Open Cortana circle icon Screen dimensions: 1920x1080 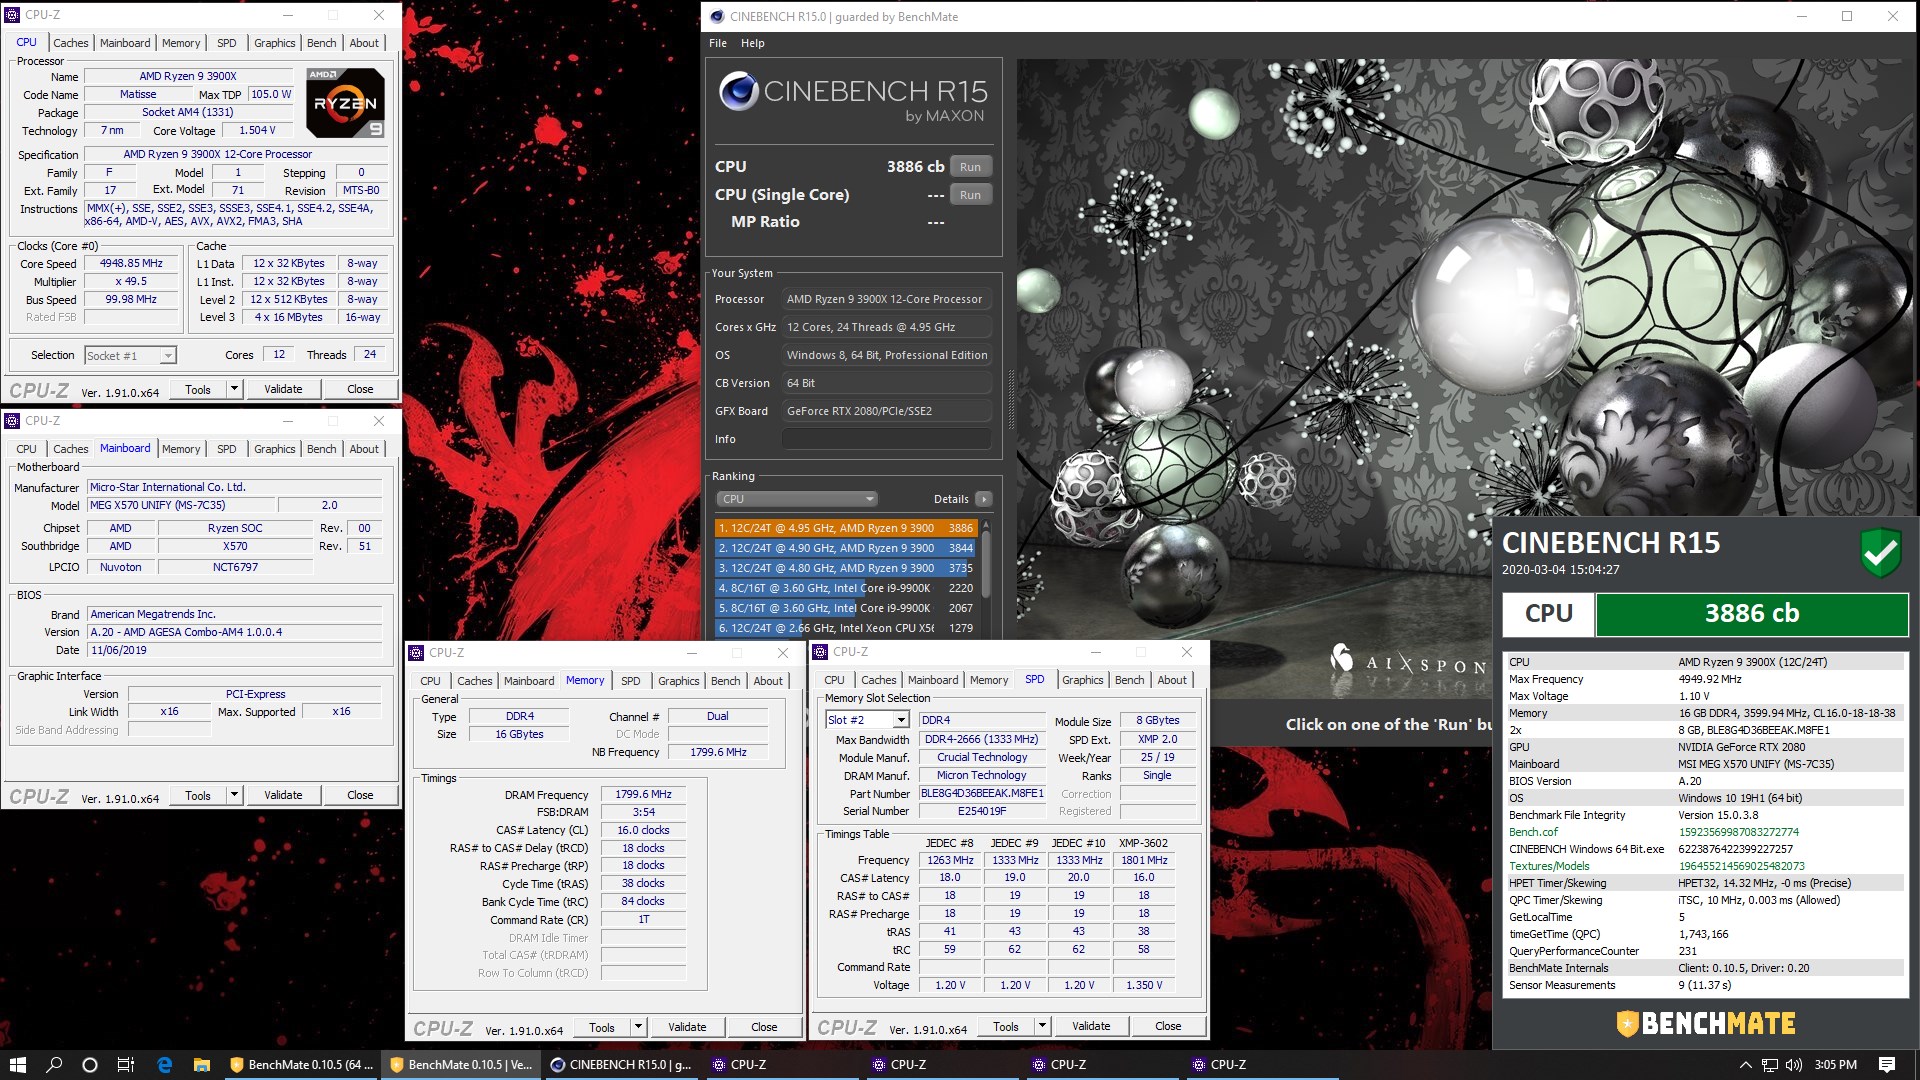coord(90,1064)
